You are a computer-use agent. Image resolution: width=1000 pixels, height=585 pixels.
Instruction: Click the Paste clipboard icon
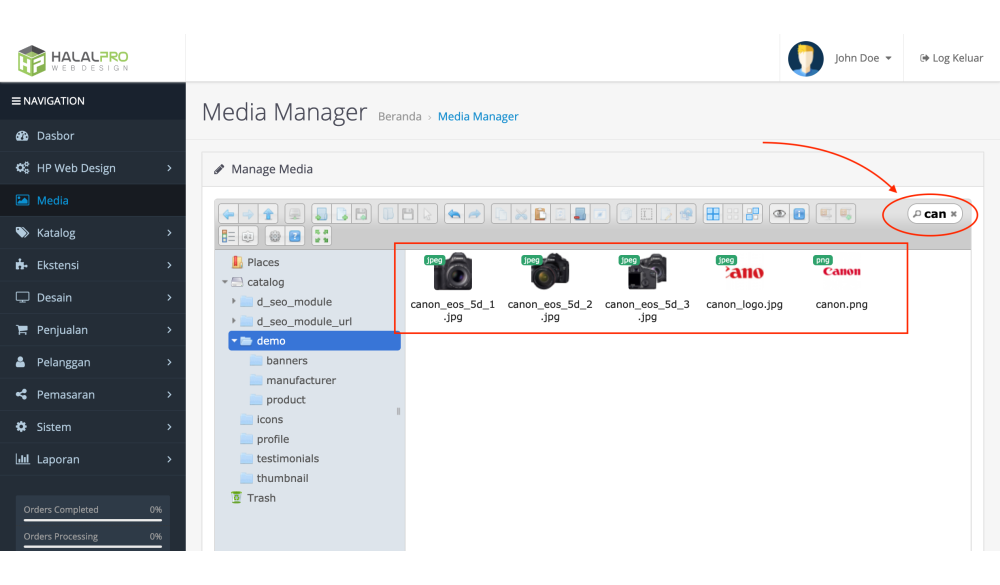[541, 214]
